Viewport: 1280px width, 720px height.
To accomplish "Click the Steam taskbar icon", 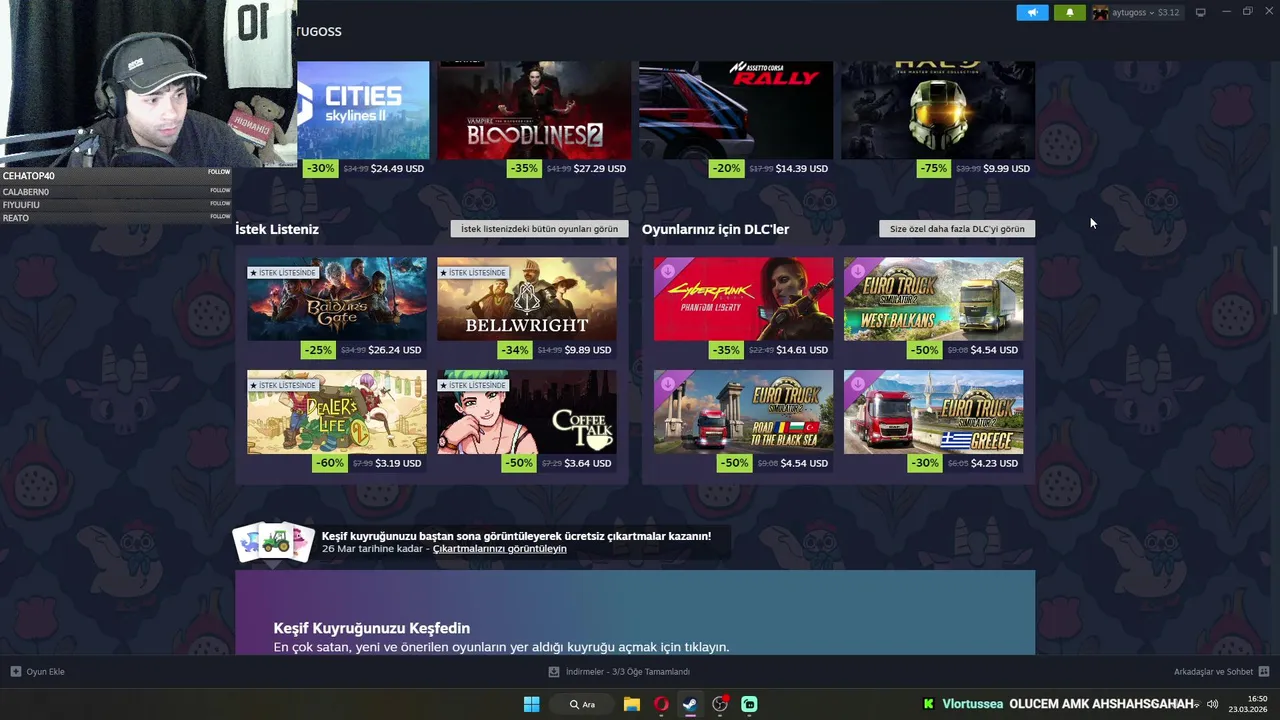I will (690, 704).
